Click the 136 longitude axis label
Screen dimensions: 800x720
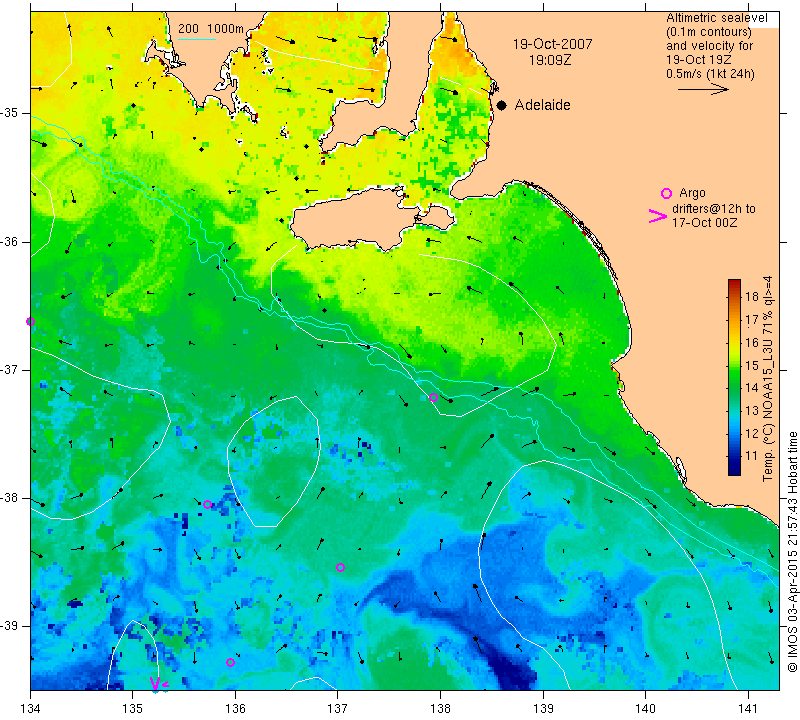235,708
